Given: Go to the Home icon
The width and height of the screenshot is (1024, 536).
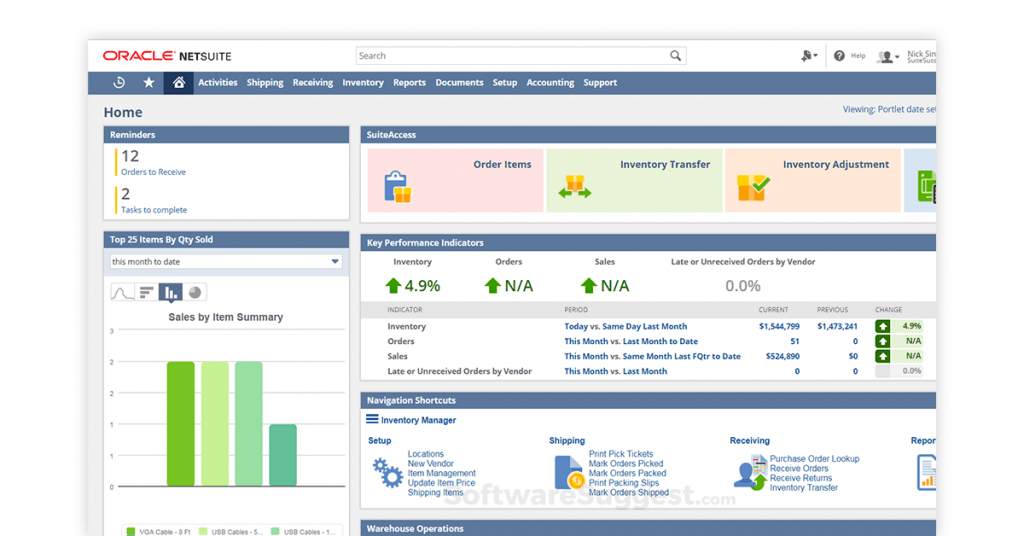Looking at the screenshot, I should 178,83.
